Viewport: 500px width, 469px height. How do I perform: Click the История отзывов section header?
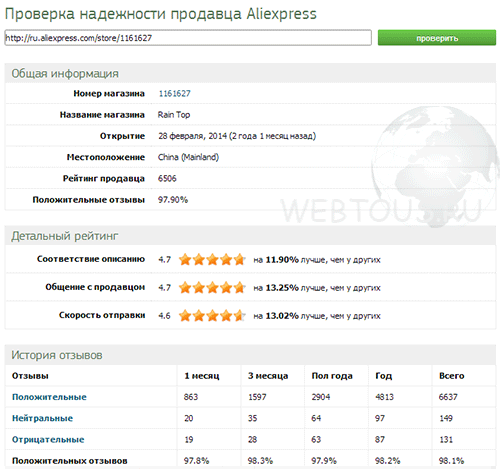point(57,355)
